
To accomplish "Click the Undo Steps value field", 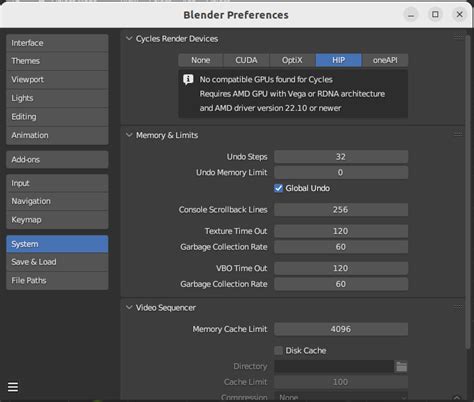I will click(341, 157).
